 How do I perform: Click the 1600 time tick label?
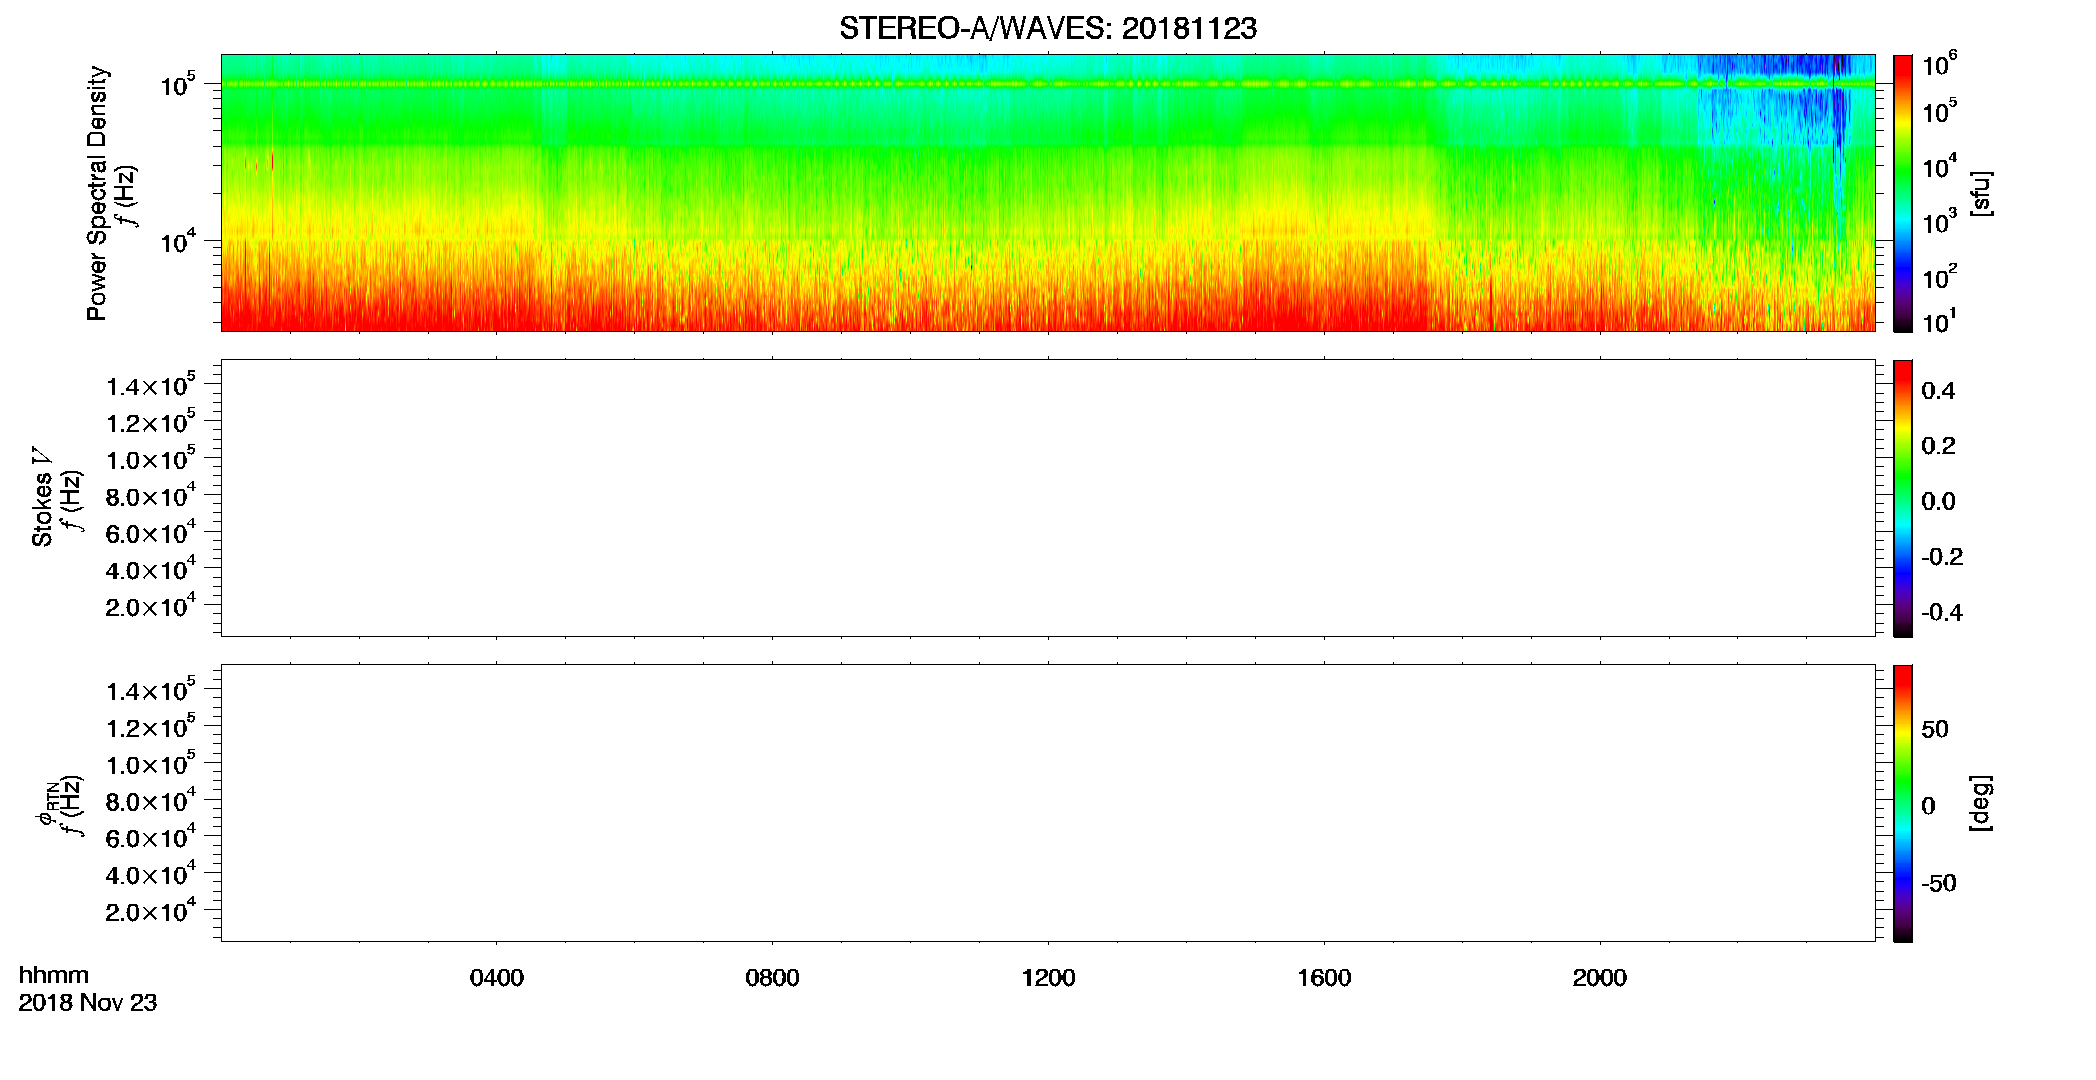pos(1324,978)
